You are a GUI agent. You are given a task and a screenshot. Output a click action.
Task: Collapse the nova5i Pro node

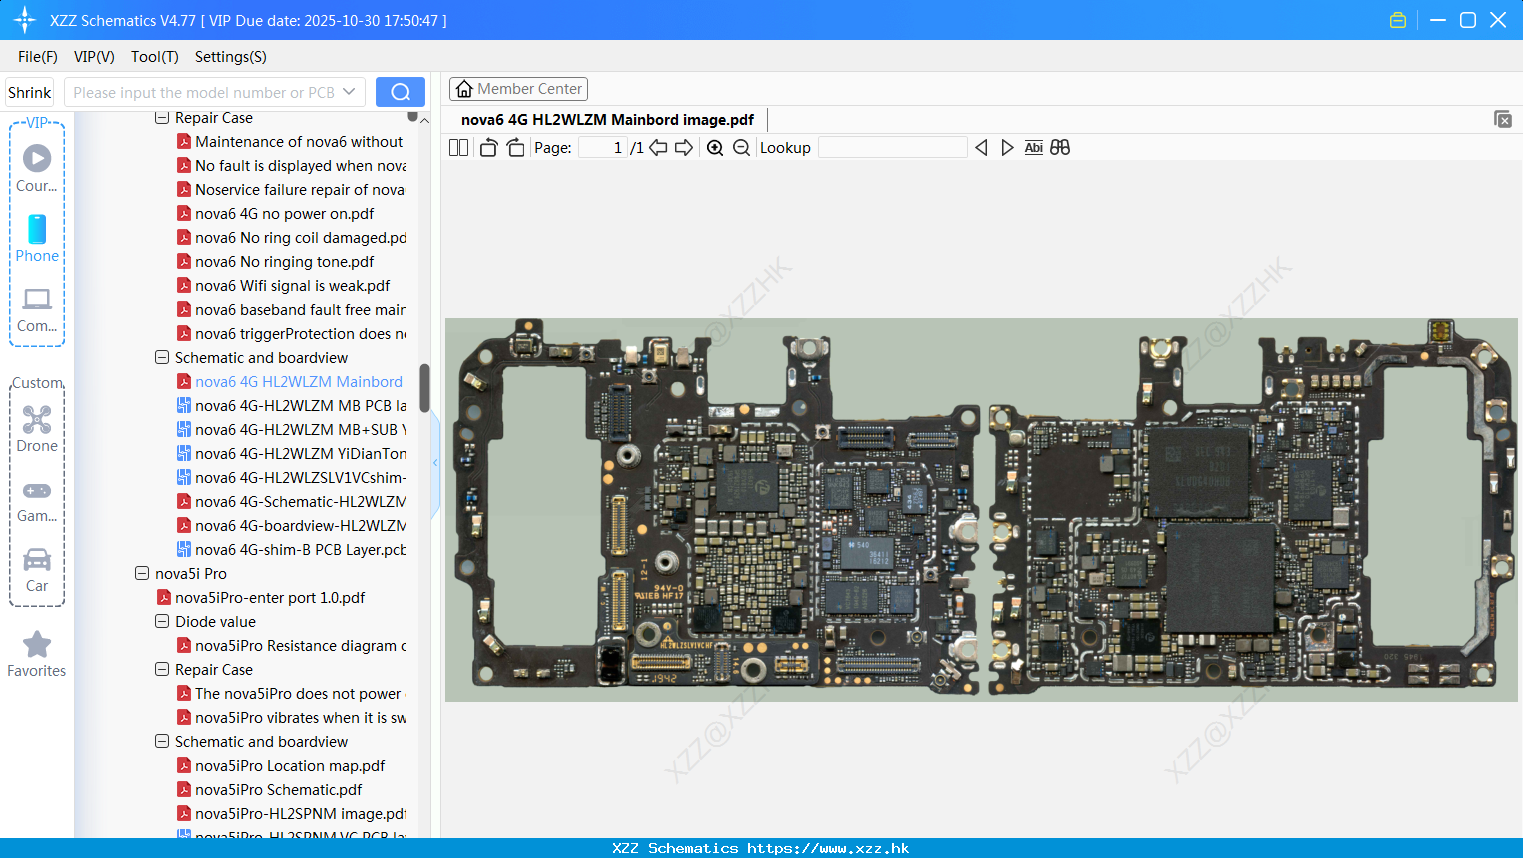click(142, 573)
